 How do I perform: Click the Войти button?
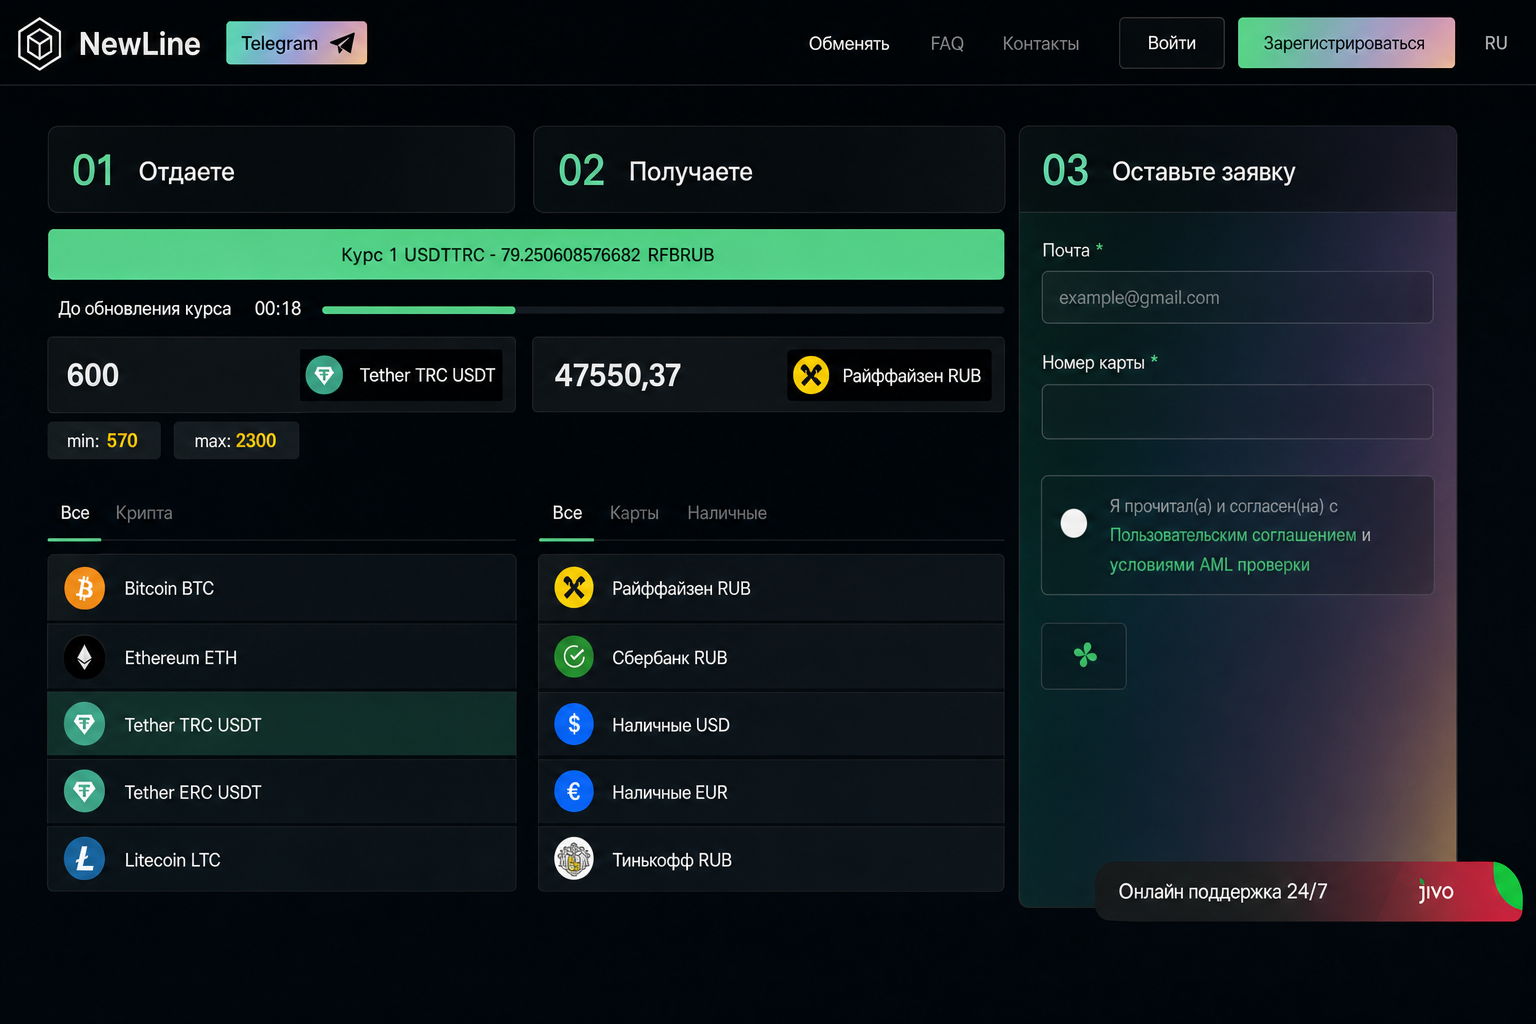coord(1172,43)
